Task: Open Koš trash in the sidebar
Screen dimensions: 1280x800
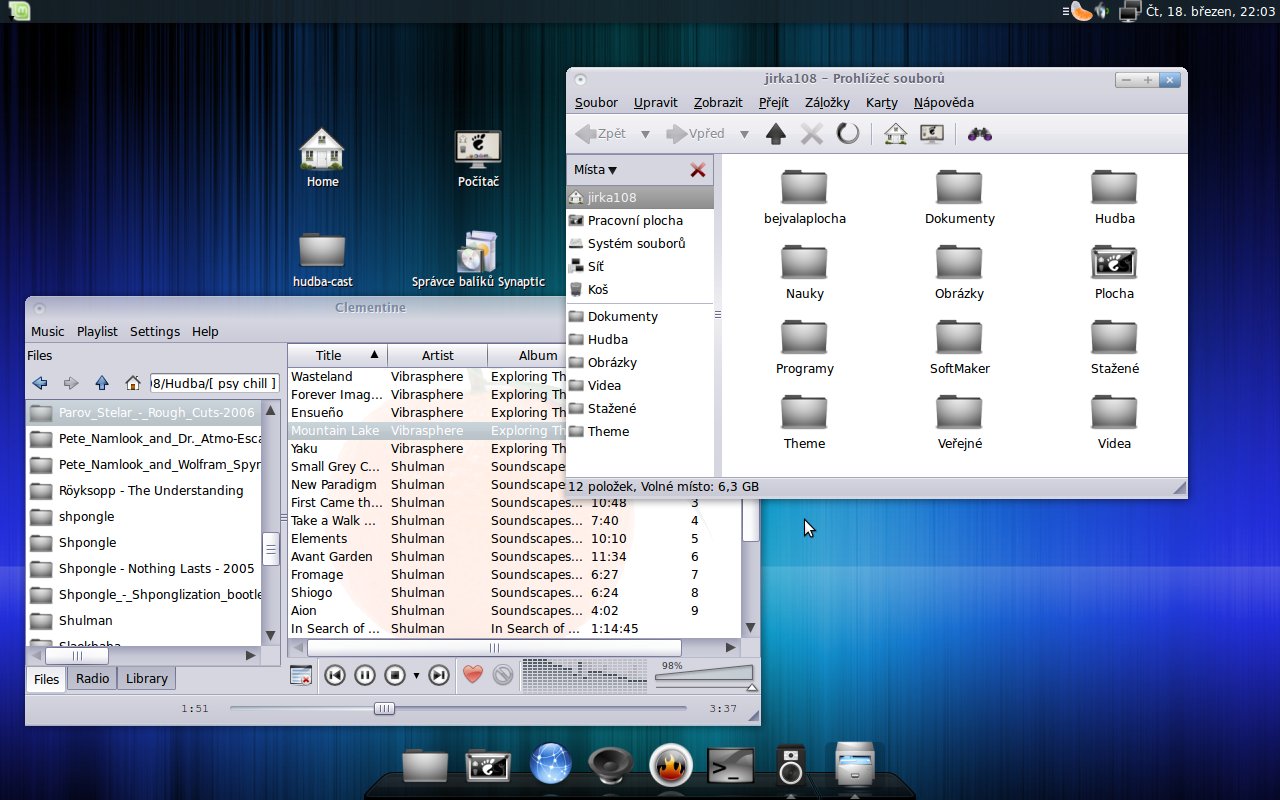Action: (640, 289)
